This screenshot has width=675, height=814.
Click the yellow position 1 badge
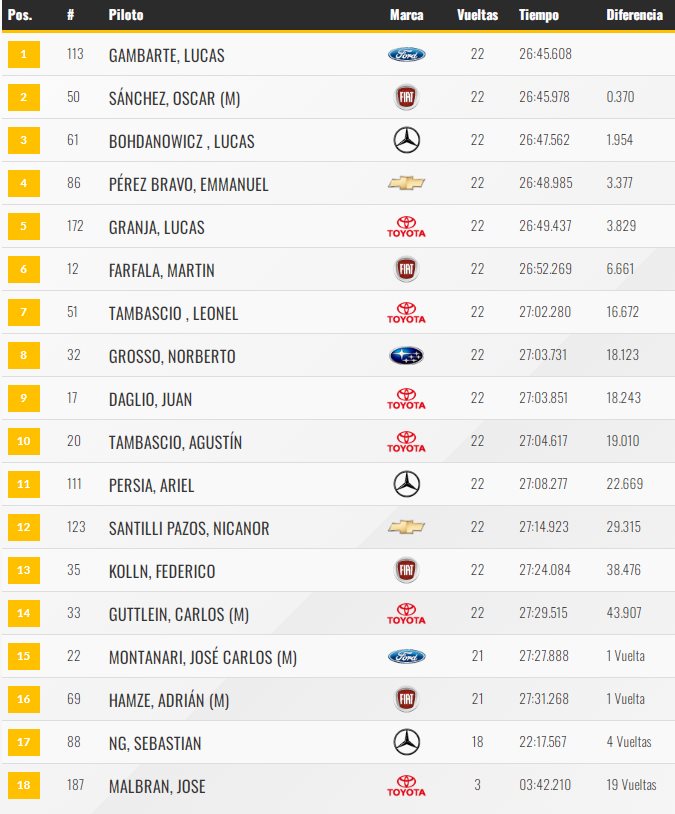tap(24, 54)
